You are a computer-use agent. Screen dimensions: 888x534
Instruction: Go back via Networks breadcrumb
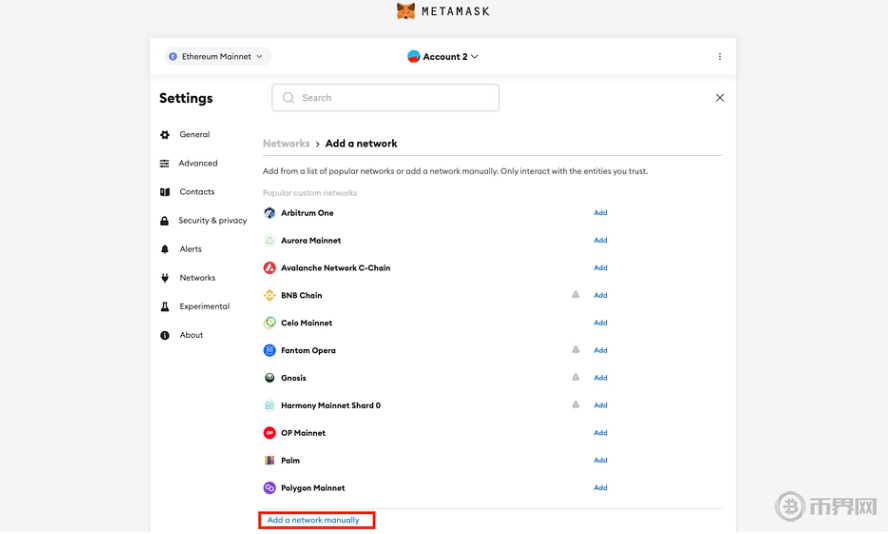[x=286, y=144]
